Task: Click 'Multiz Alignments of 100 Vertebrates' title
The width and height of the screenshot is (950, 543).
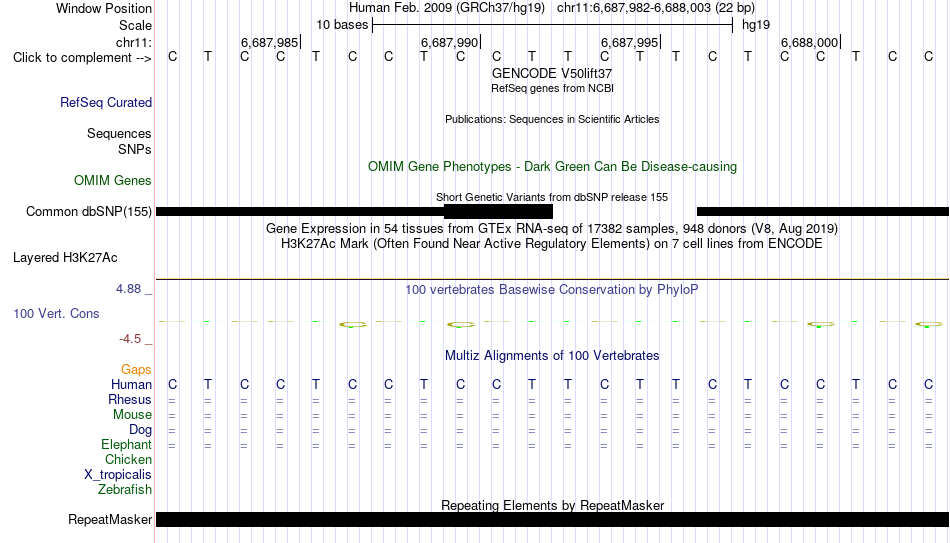Action: coord(552,356)
